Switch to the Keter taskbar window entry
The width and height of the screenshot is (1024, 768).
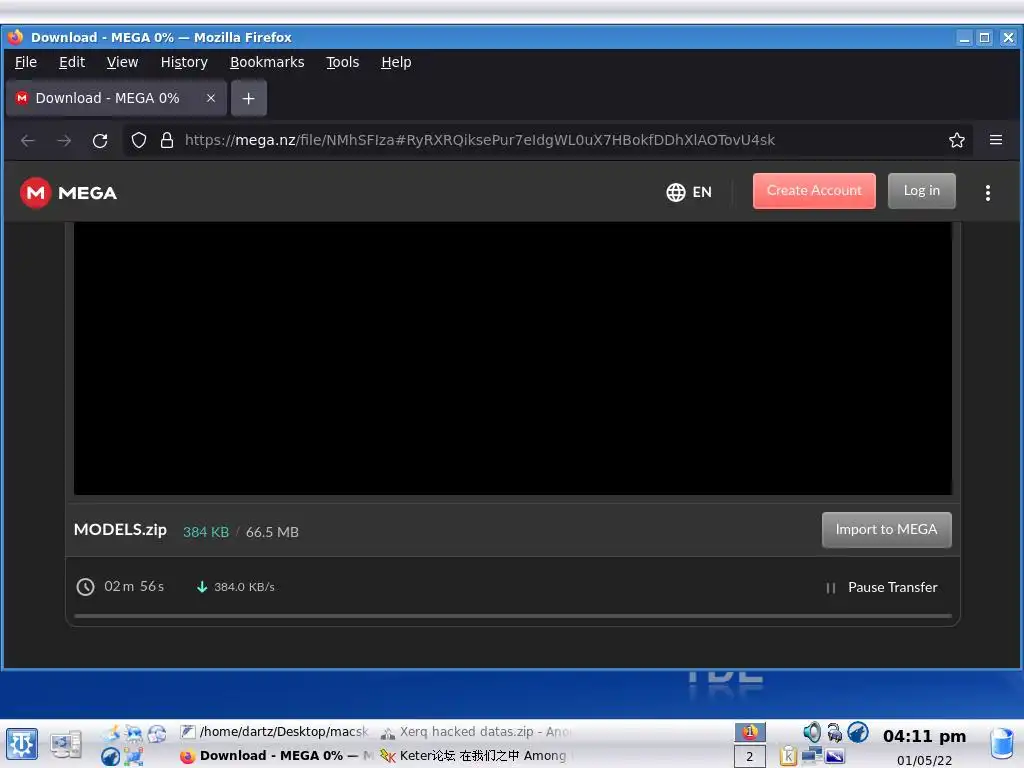[x=475, y=756]
